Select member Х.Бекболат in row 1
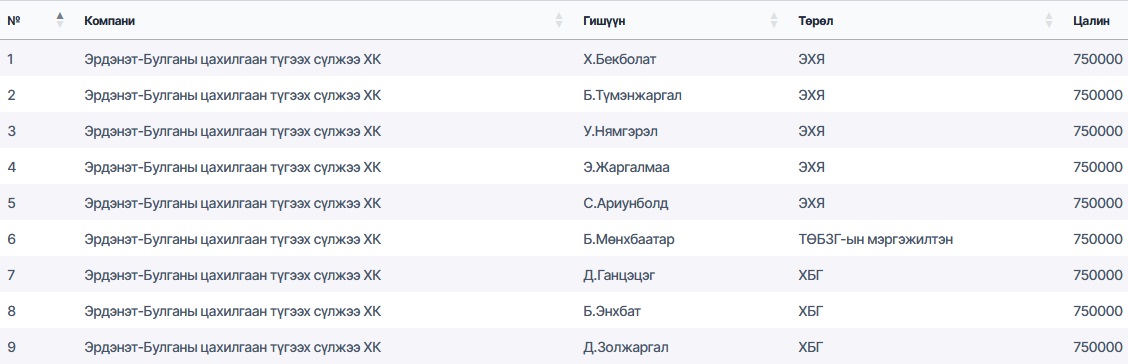 [619, 59]
